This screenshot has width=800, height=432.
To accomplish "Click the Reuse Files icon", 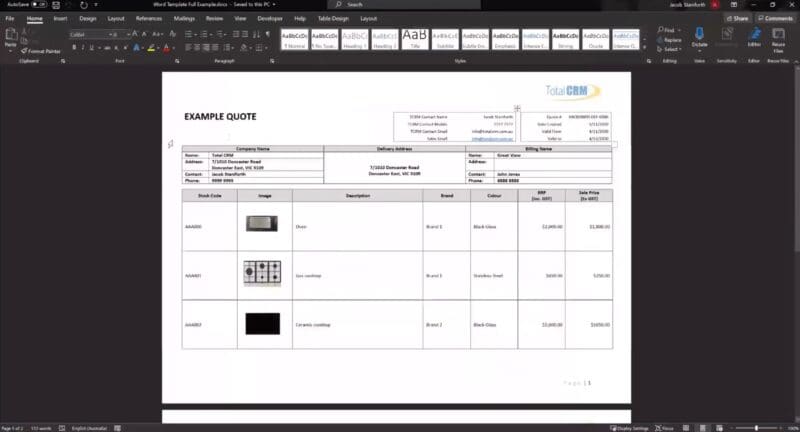I will tap(779, 37).
